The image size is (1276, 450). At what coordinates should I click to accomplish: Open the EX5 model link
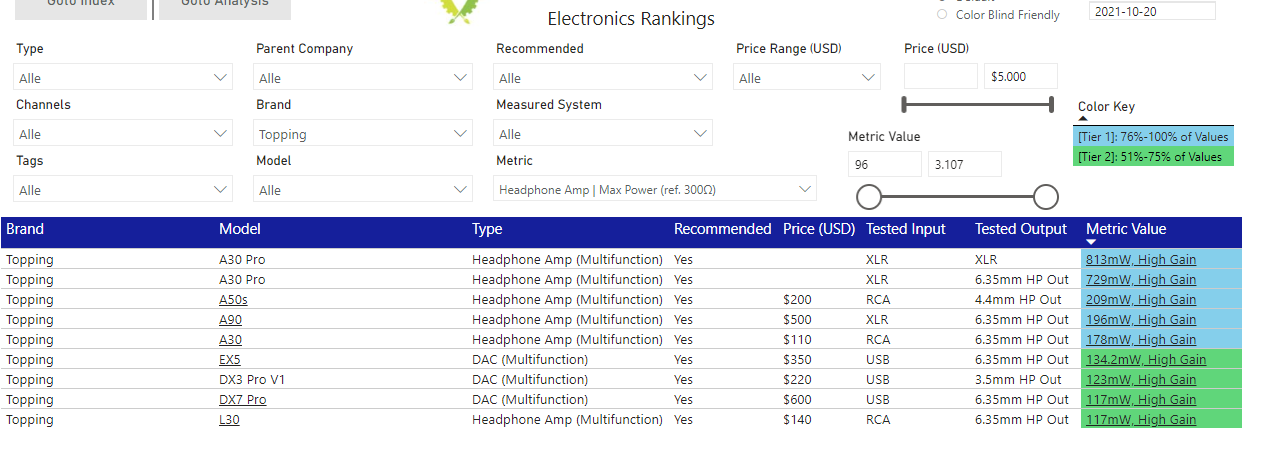(x=230, y=360)
